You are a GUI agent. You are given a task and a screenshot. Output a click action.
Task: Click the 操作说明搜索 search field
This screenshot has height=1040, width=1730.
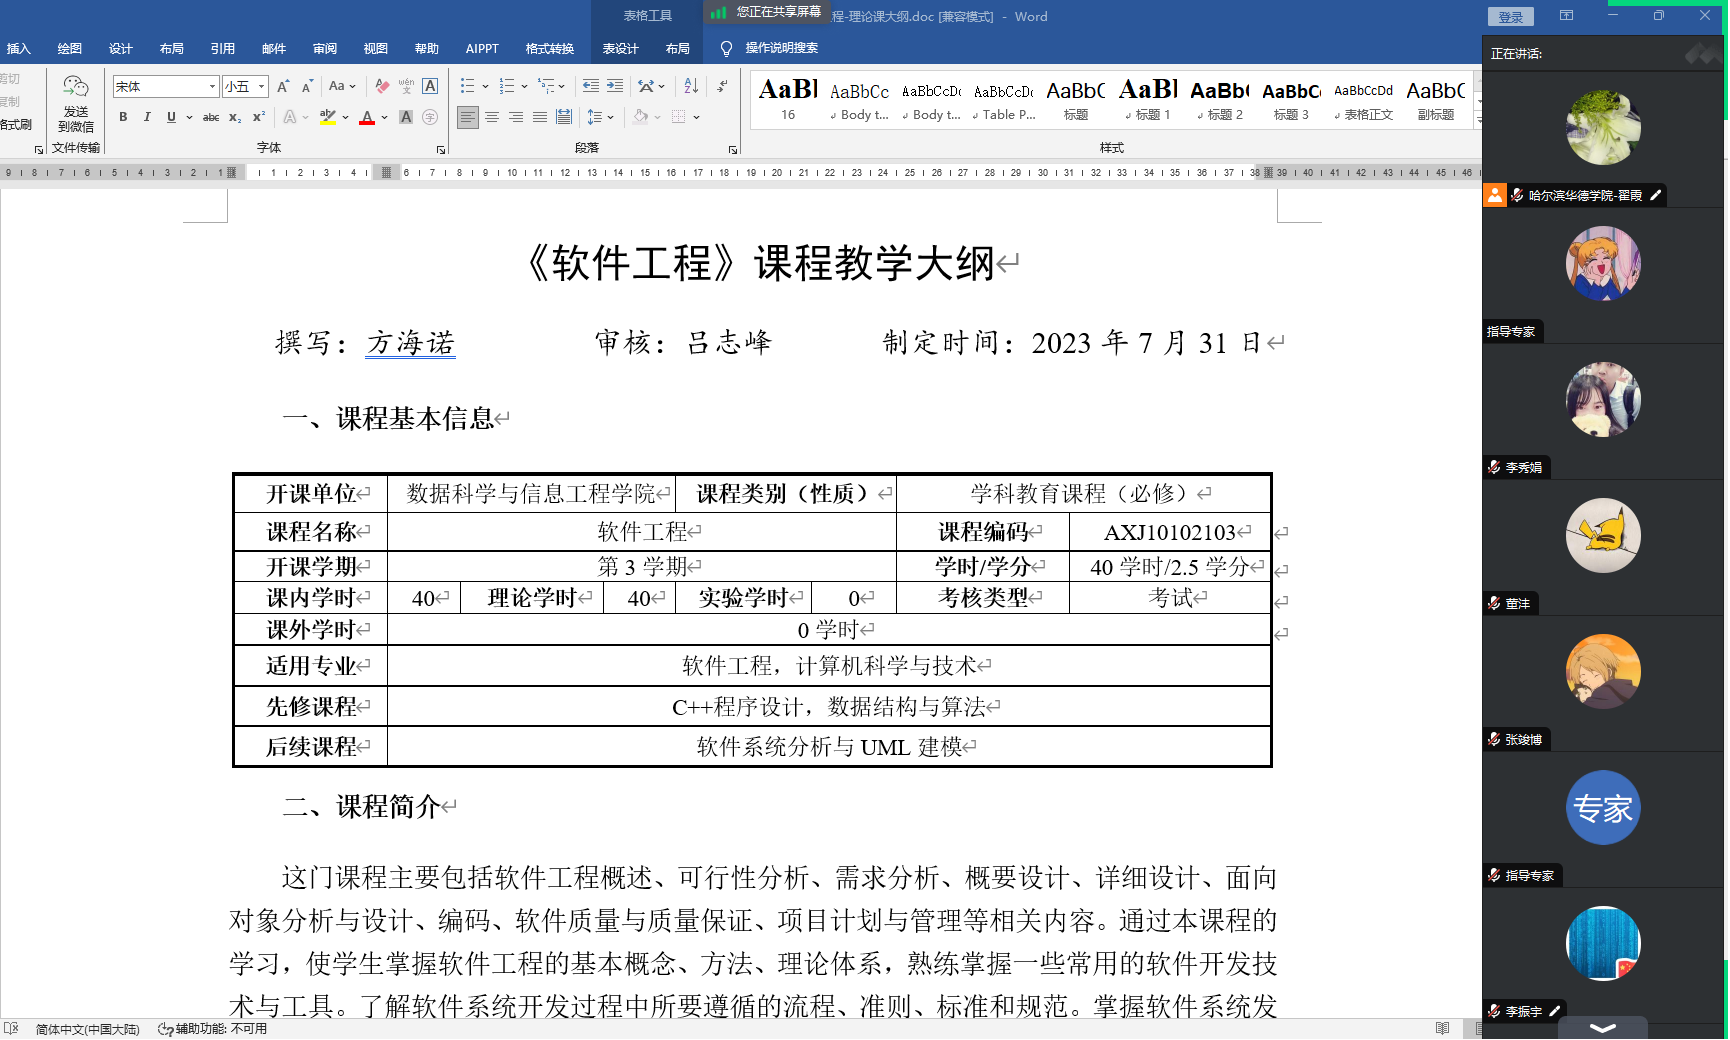pos(781,48)
